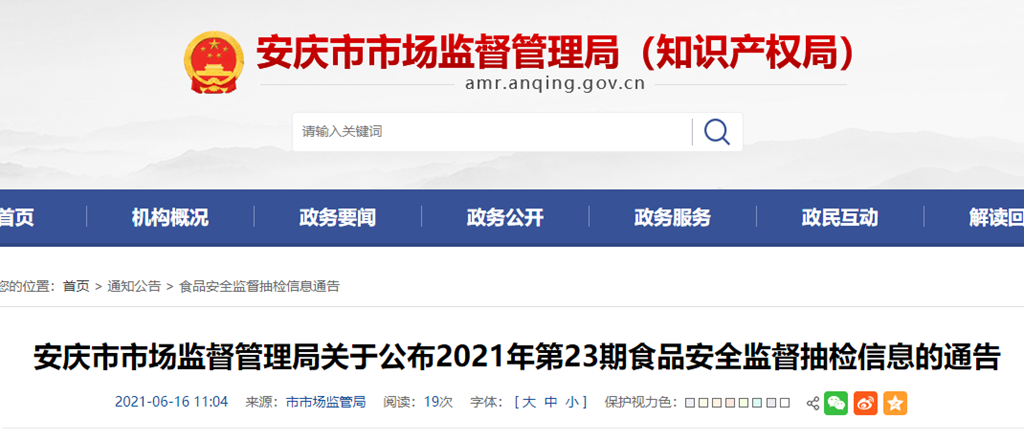The height and width of the screenshot is (441, 1024).
Task: Click the magnifier search icon
Action: (x=716, y=132)
